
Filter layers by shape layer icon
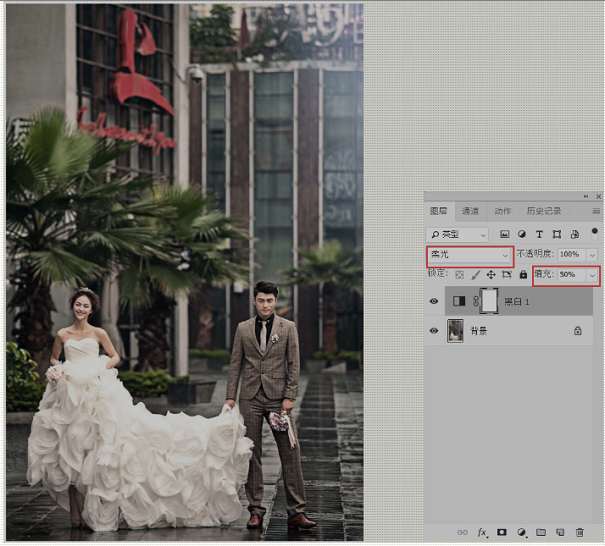pyautogui.click(x=556, y=234)
